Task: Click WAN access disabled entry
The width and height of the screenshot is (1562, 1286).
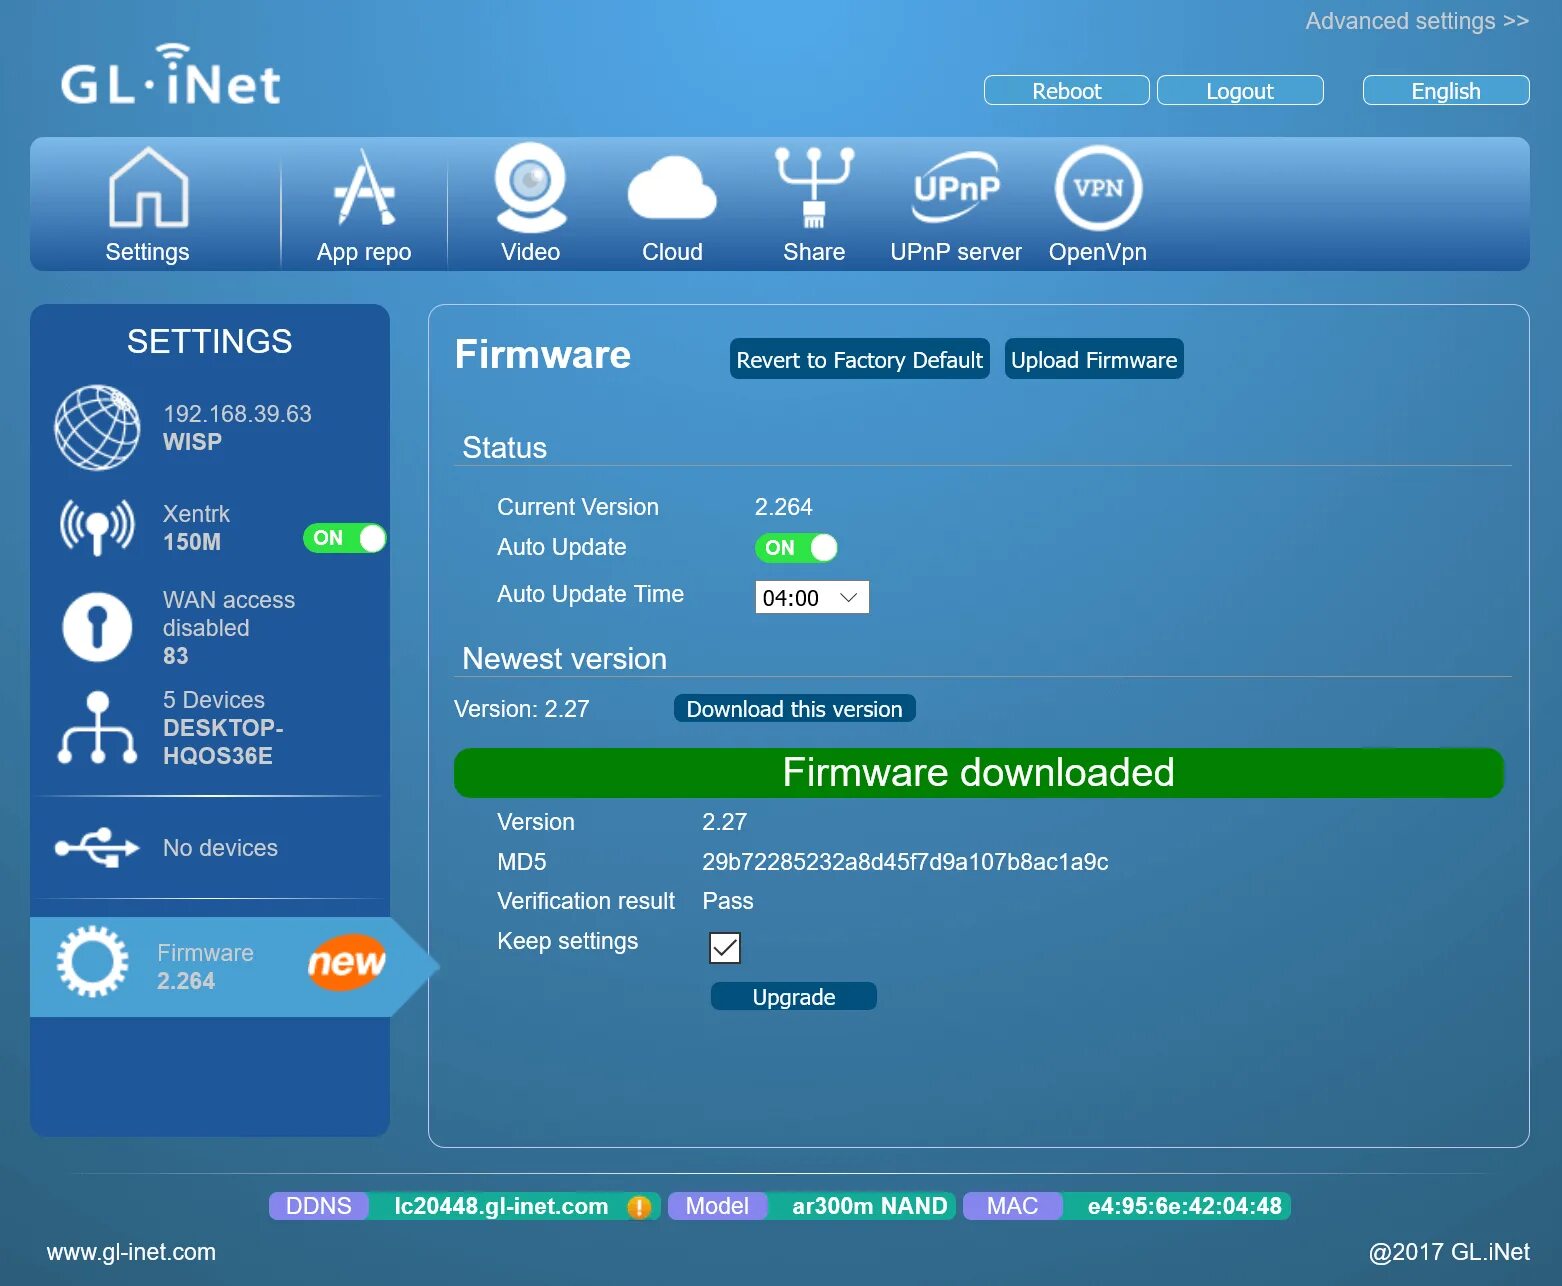Action: (229, 627)
